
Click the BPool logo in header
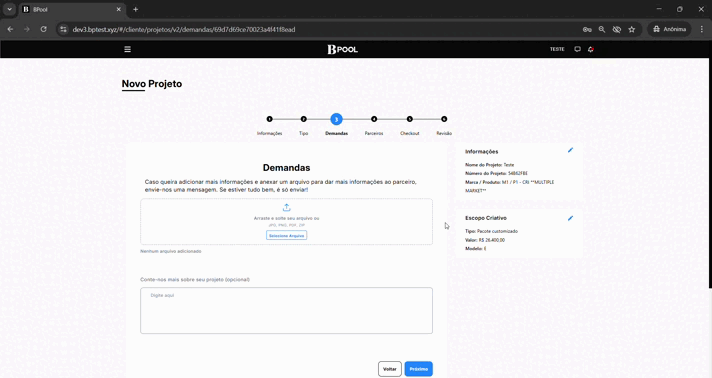(342, 49)
